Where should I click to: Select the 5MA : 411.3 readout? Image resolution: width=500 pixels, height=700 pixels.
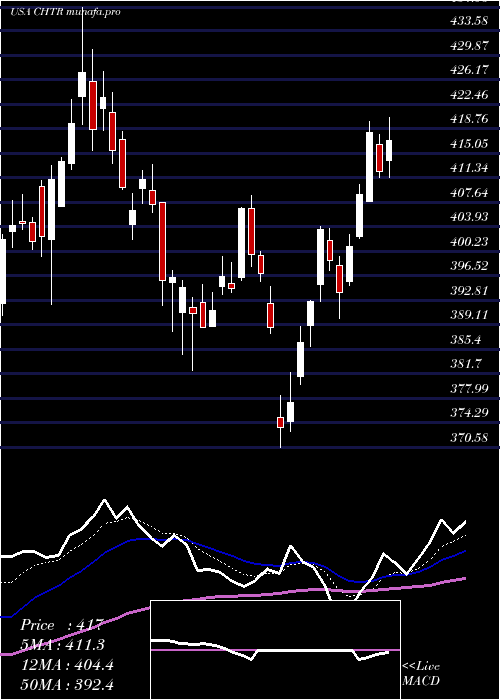[x=64, y=645]
